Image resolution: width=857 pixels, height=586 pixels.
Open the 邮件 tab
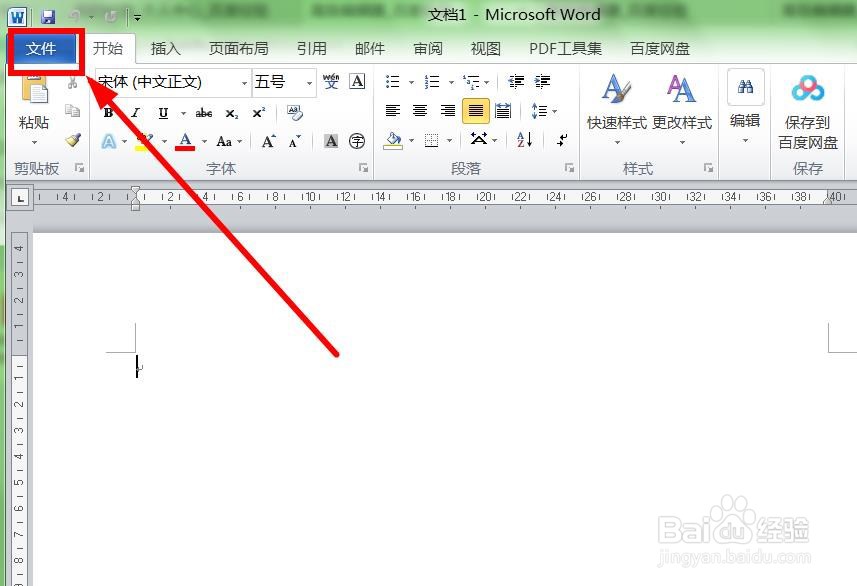point(369,49)
